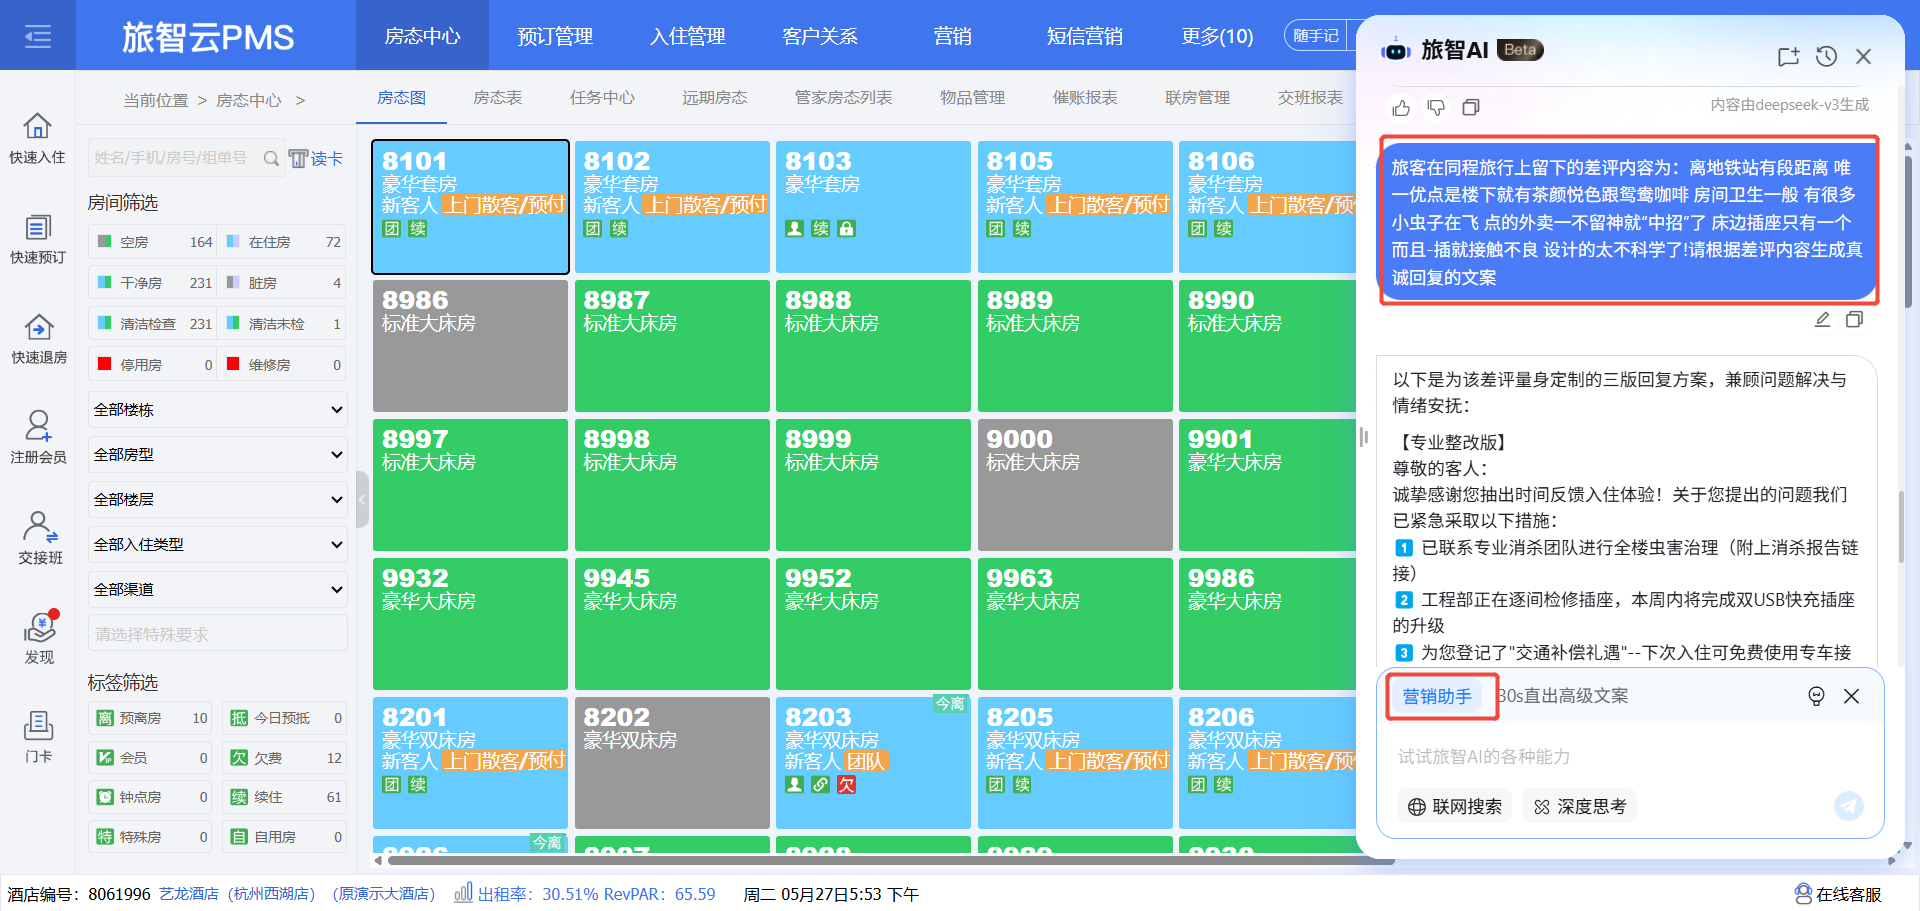Screen dimensions: 1920x911
Task: Click link icon on room 8203 card
Action: (820, 785)
